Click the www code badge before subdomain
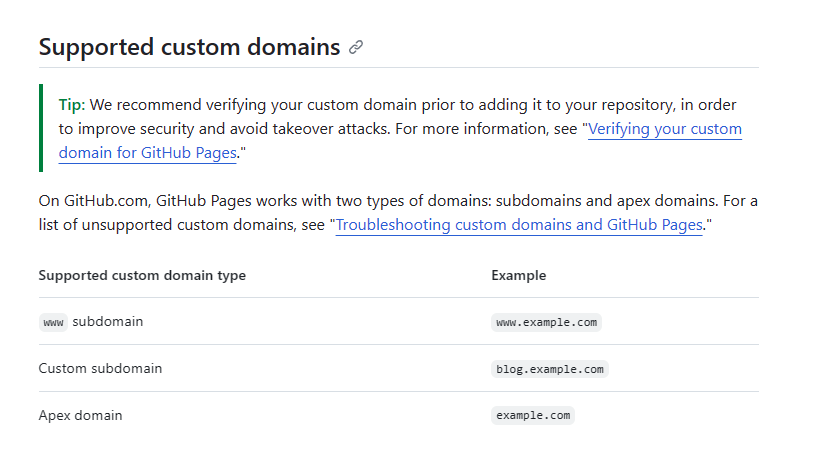The width and height of the screenshot is (816, 449). 53,323
